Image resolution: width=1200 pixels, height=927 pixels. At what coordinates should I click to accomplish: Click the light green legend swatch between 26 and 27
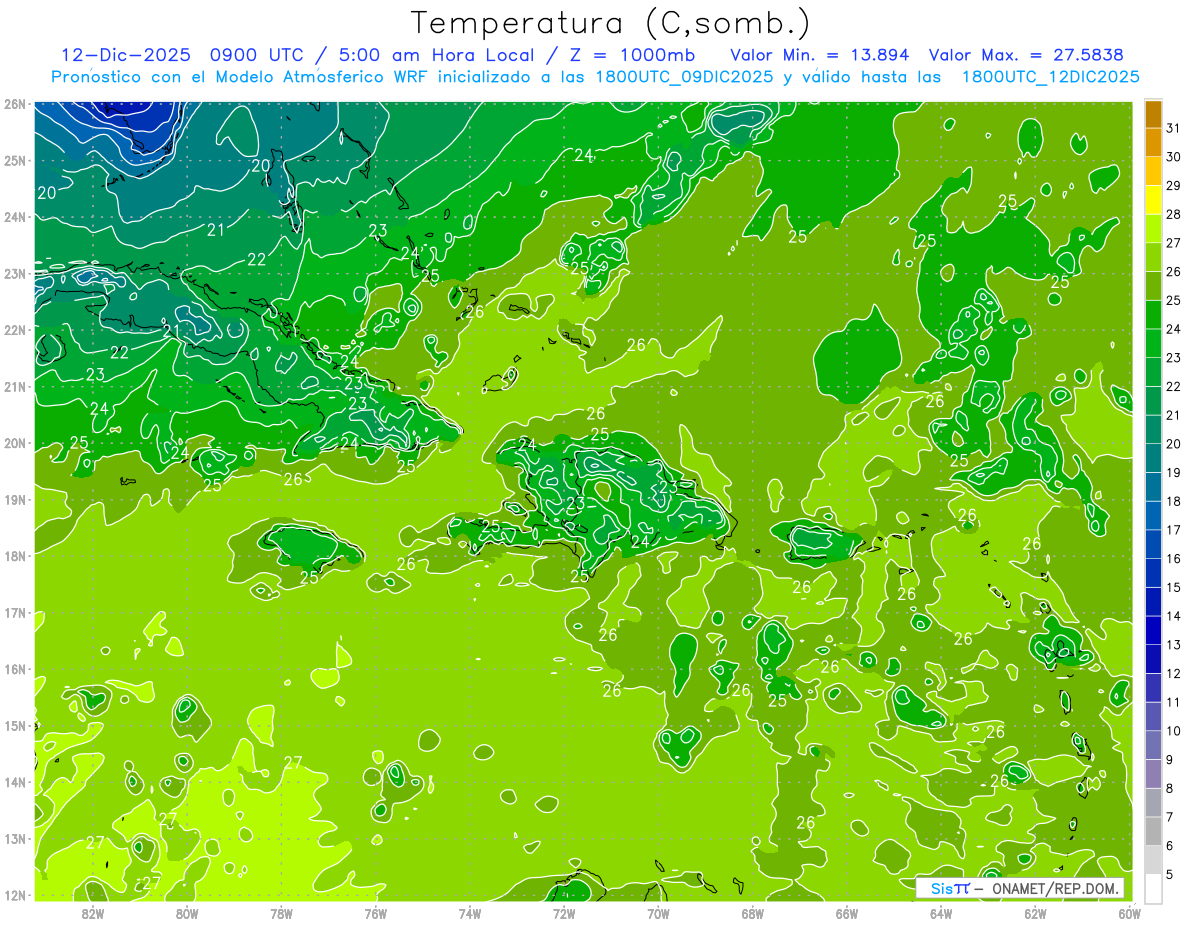pos(1153,258)
